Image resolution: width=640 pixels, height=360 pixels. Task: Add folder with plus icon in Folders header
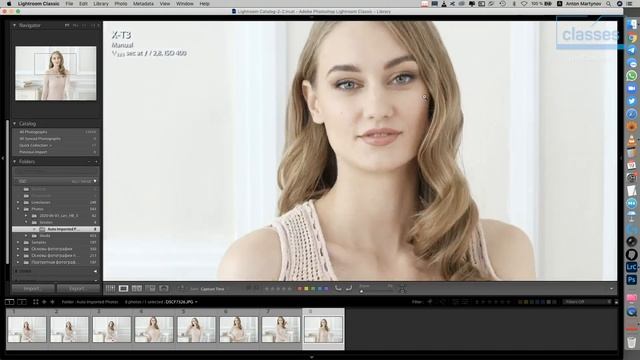(96, 162)
